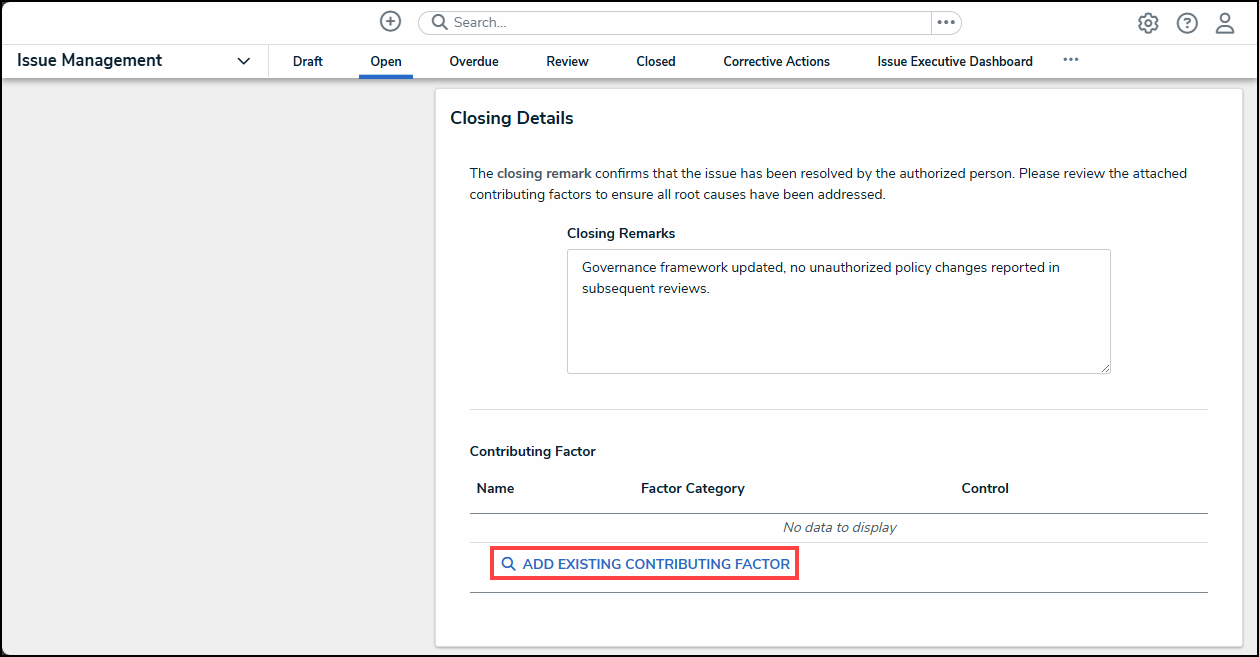
Task: Open the ellipsis options beside the search bar
Action: click(946, 21)
